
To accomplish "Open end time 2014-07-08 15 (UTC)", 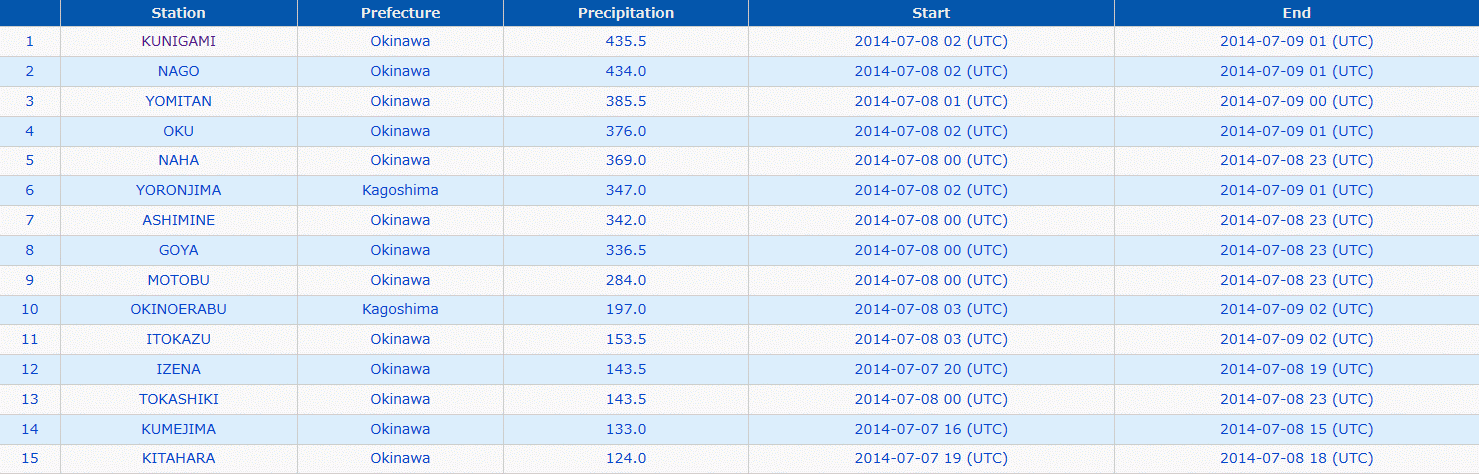I will (1296, 429).
